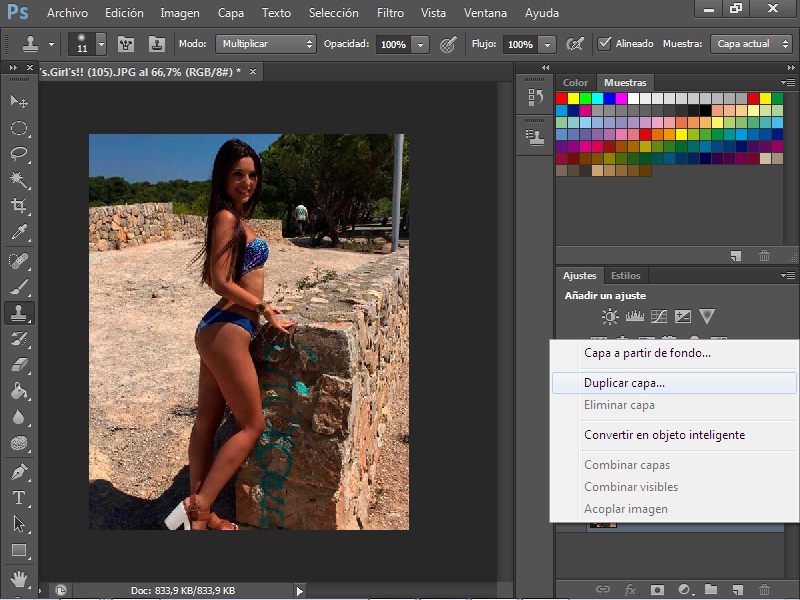Select the Eyedropper tool
800x600 pixels.
tap(19, 232)
